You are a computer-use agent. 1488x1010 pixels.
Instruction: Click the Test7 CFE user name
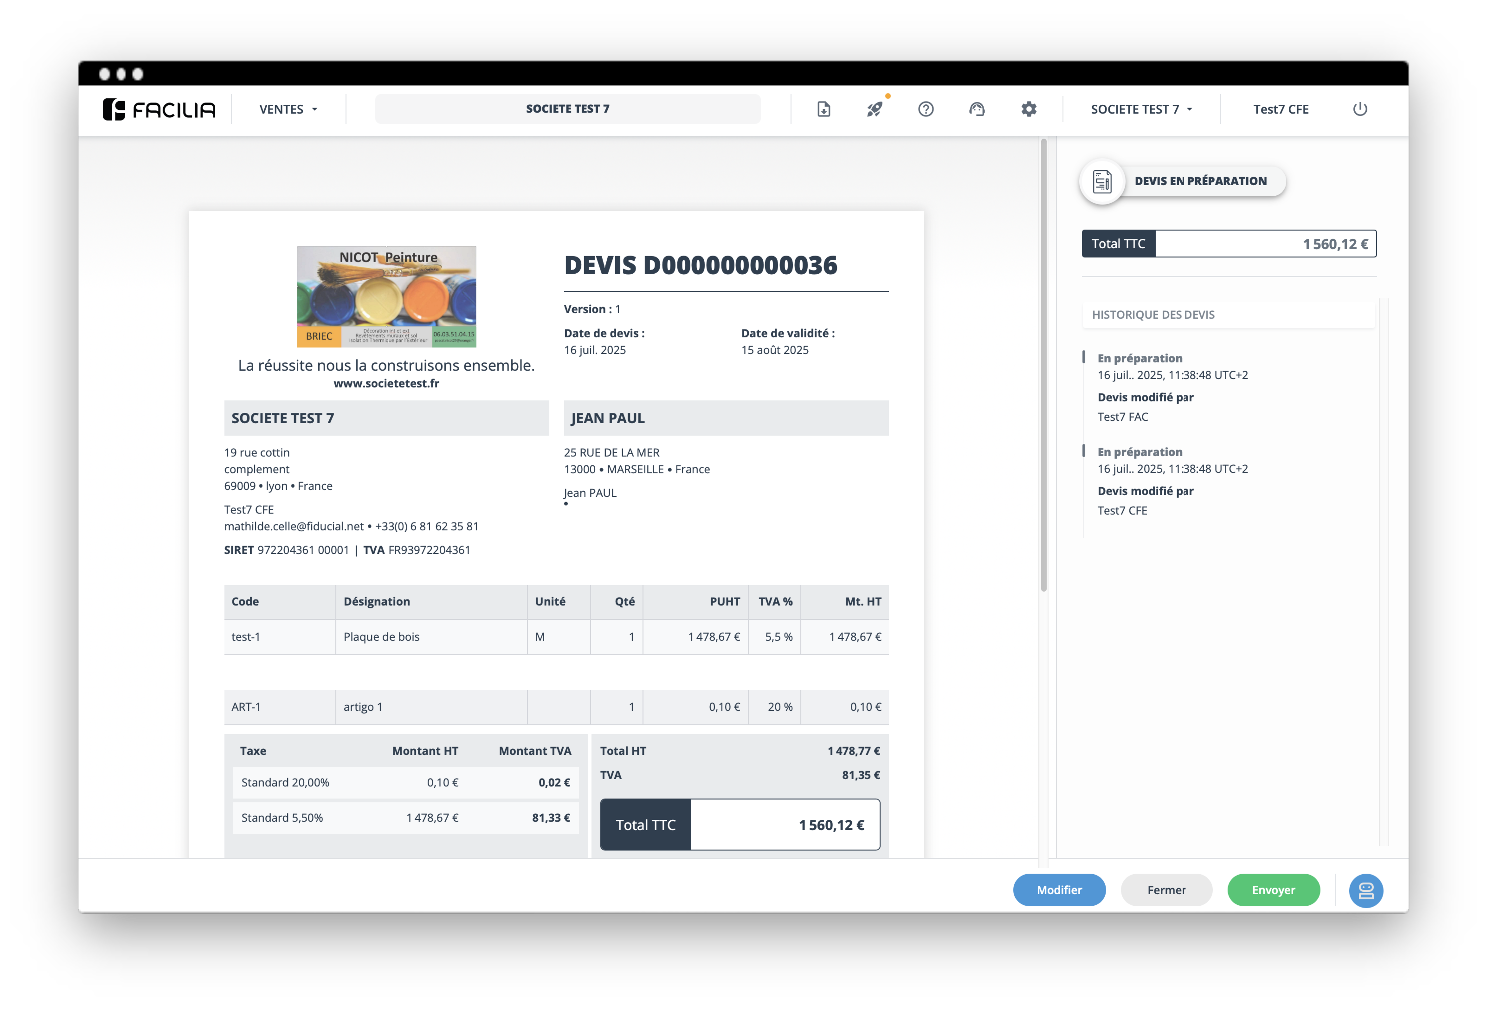[x=1280, y=109]
